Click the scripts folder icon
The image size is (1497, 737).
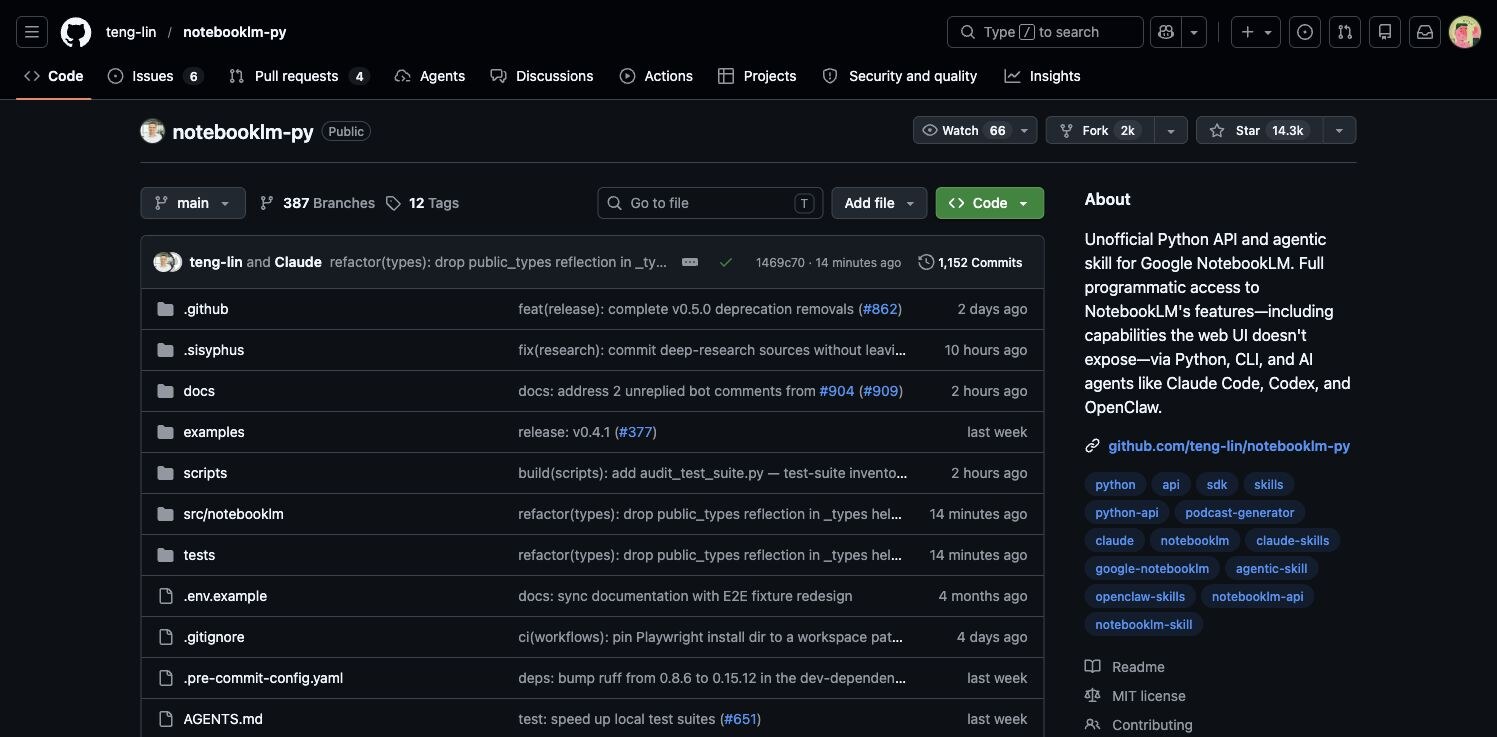click(x=165, y=473)
